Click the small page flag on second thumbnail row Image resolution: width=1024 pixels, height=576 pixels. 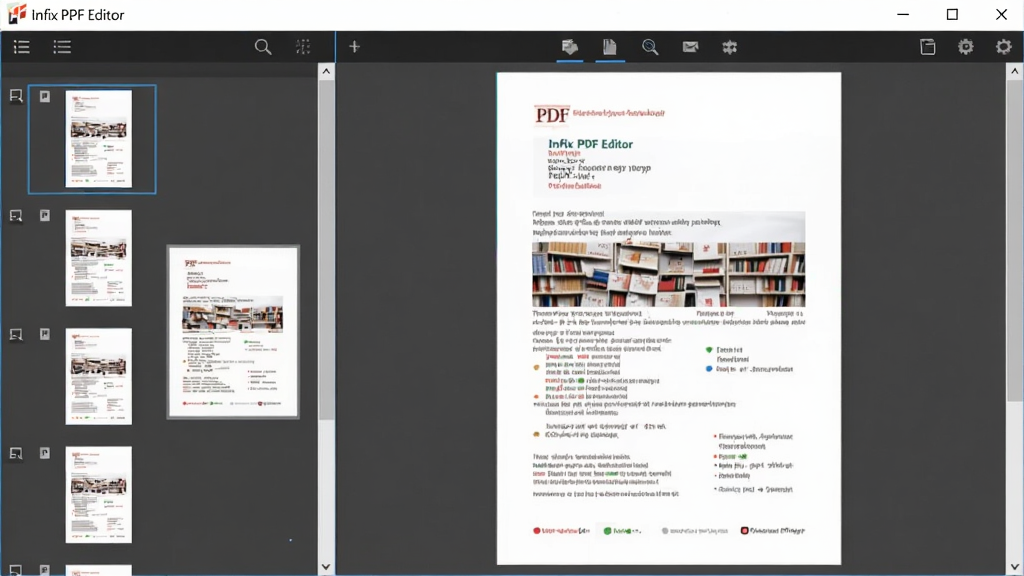coord(44,216)
